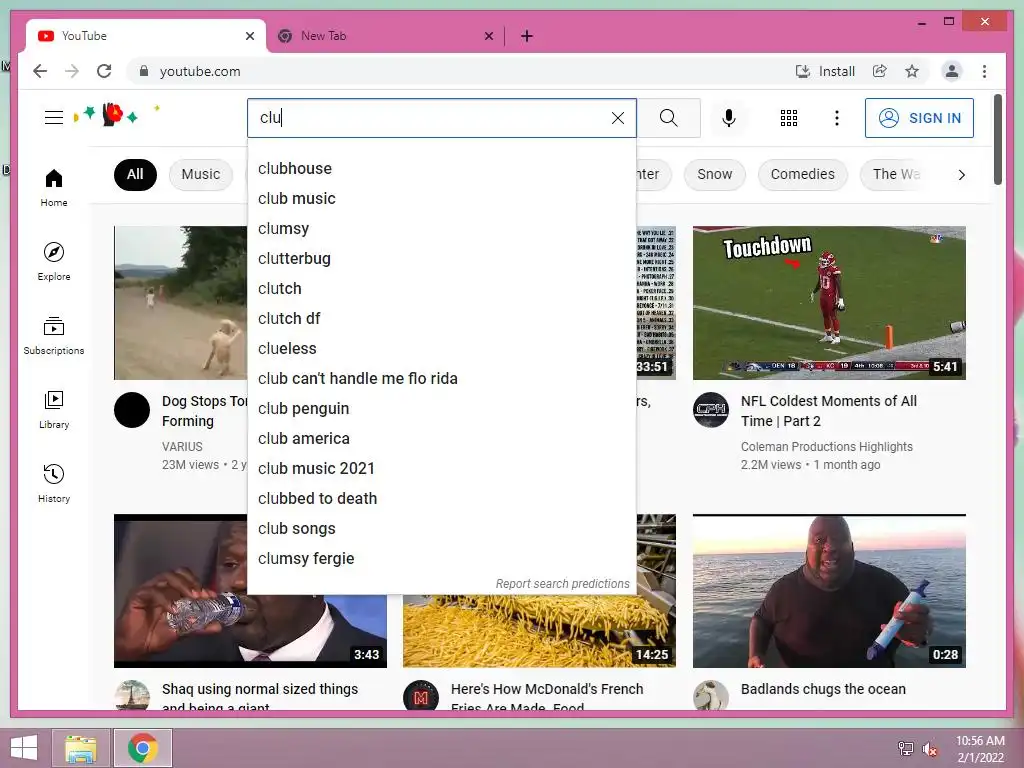This screenshot has height=768, width=1024.
Task: Click the page vertical scrollbar
Action: pos(997,140)
